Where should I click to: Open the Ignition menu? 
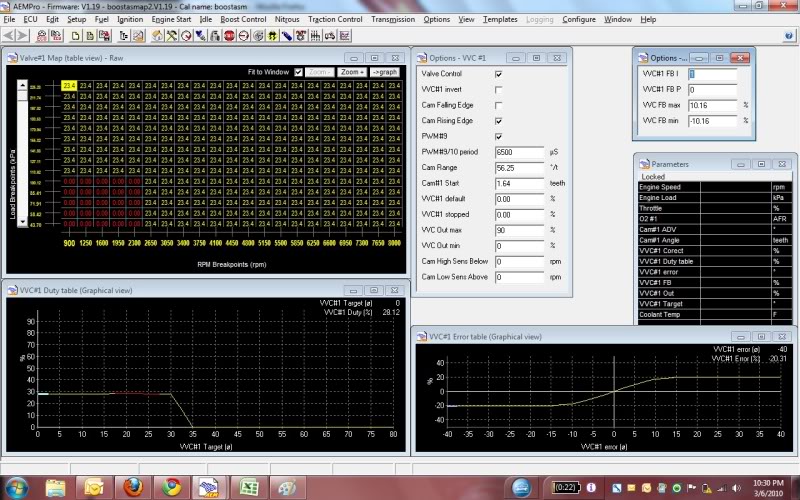click(x=130, y=19)
